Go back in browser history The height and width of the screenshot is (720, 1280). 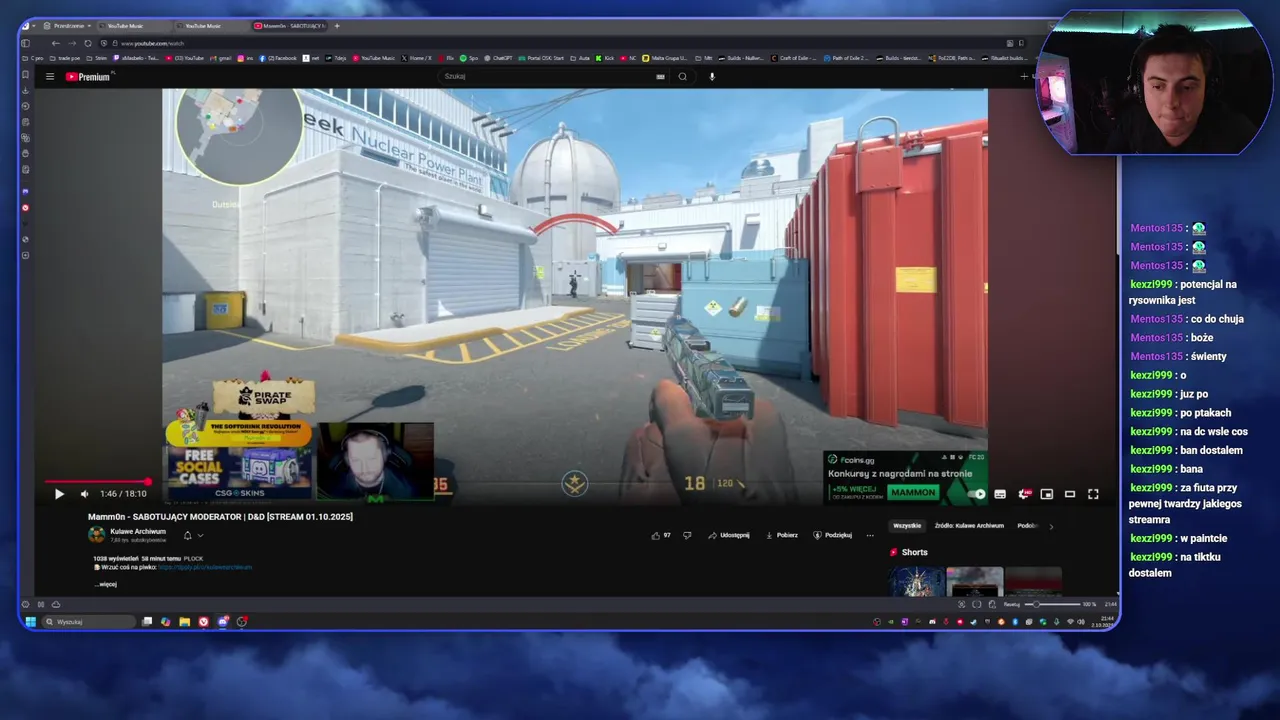click(x=55, y=43)
